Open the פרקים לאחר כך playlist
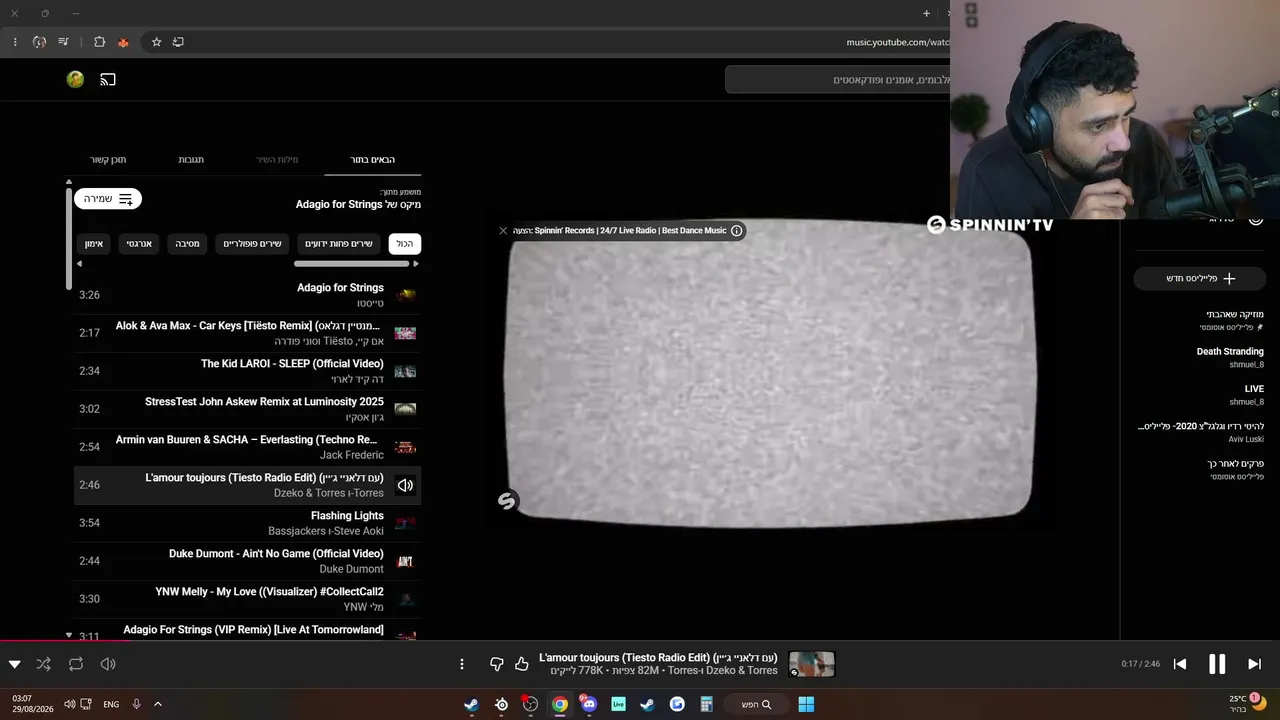 [1201, 469]
